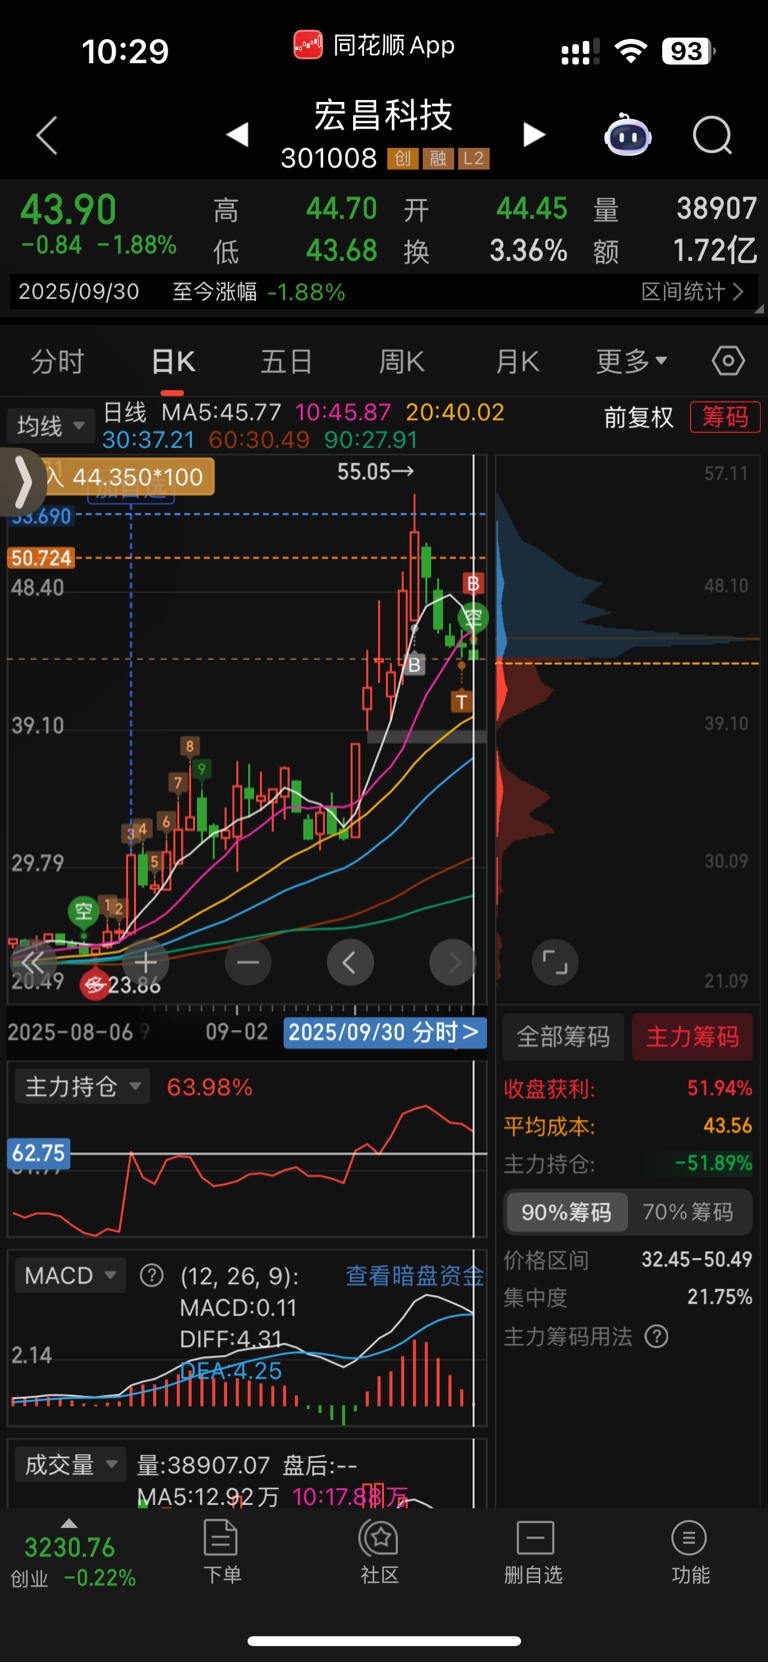
Task: Switch to 五日 five-day tab
Action: pyautogui.click(x=287, y=361)
